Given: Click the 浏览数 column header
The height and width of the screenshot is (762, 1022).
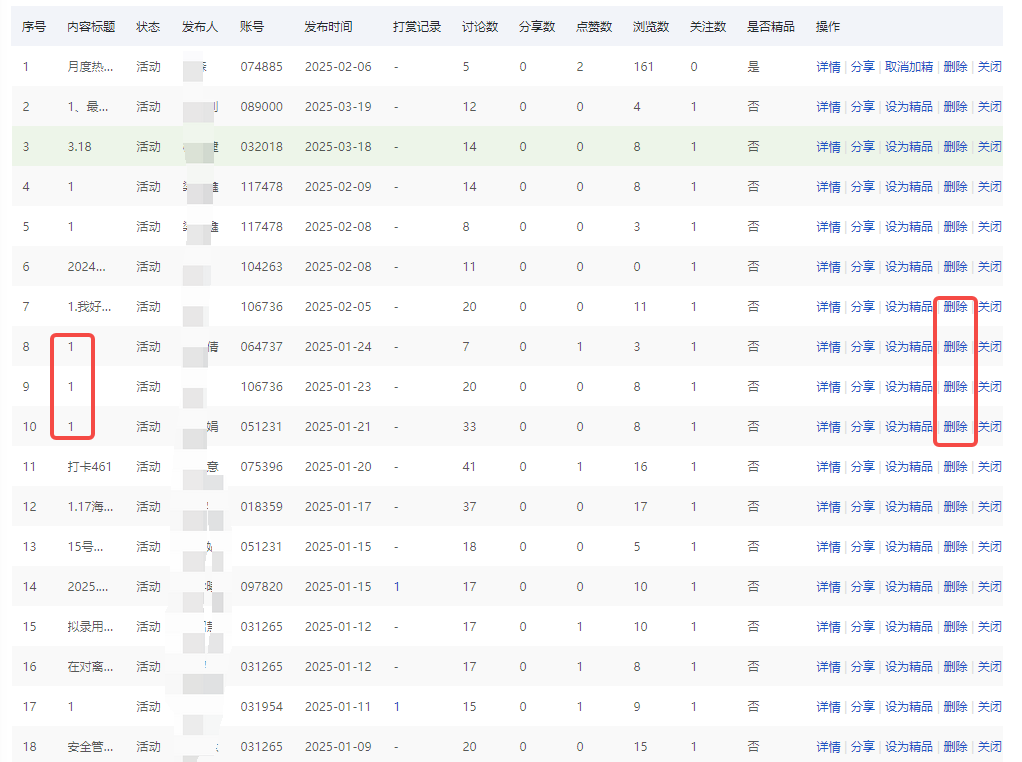Looking at the screenshot, I should coord(651,27).
